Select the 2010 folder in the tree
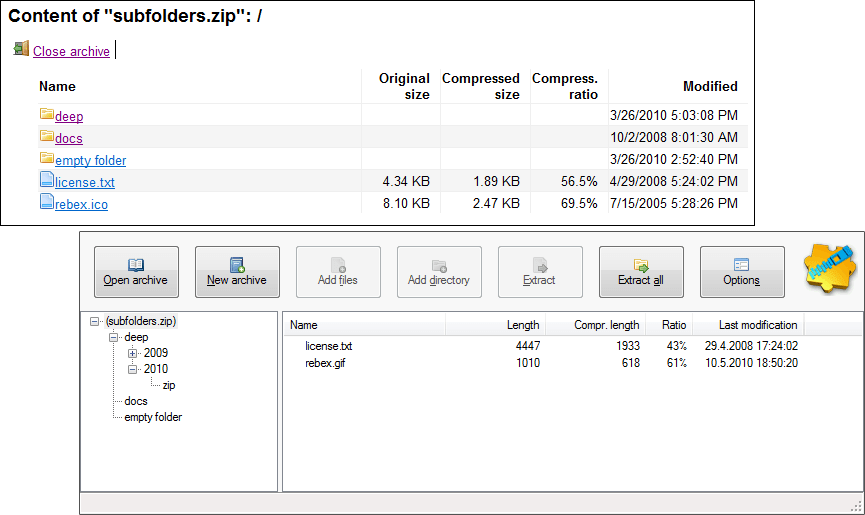865x515 pixels. pyautogui.click(x=156, y=369)
